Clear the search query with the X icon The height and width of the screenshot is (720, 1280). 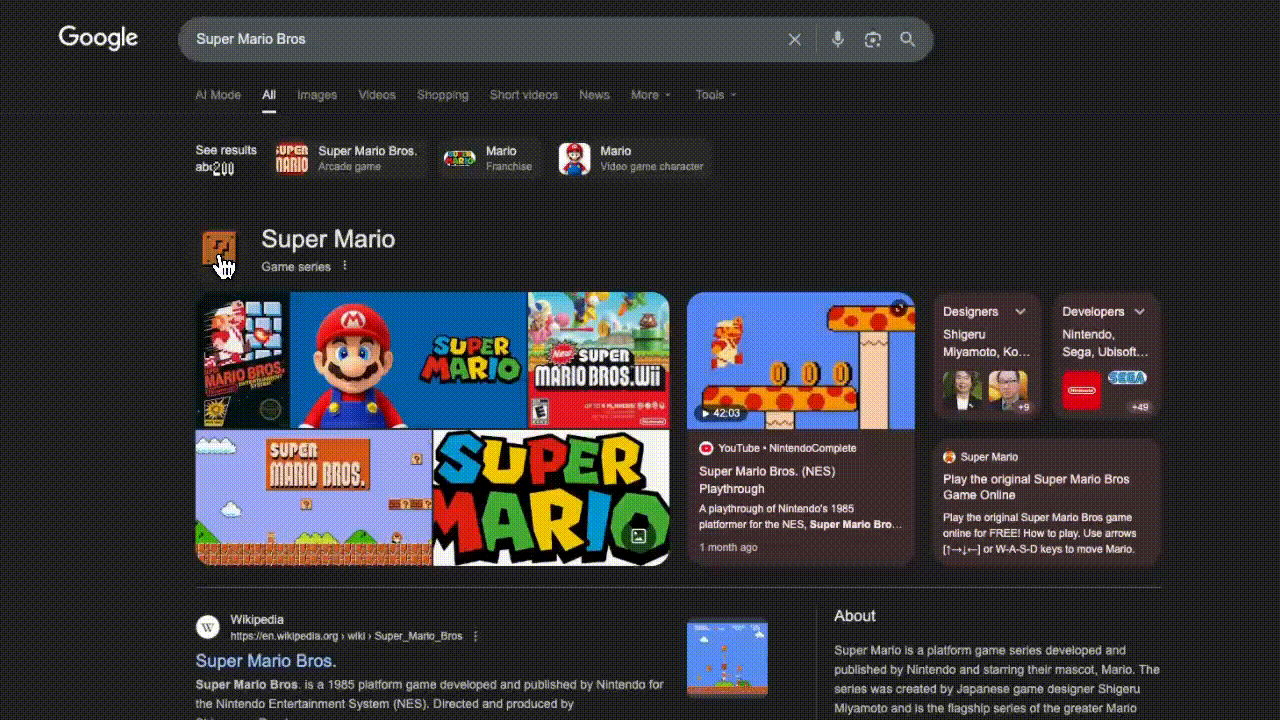coord(794,39)
